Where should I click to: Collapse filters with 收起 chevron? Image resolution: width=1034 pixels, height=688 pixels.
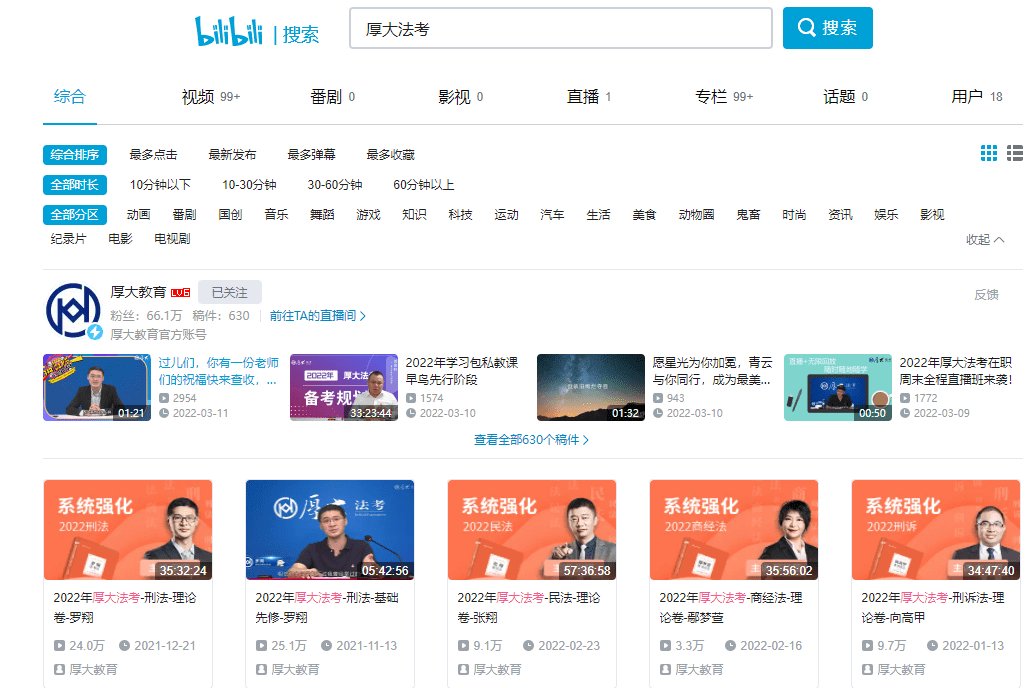(985, 239)
